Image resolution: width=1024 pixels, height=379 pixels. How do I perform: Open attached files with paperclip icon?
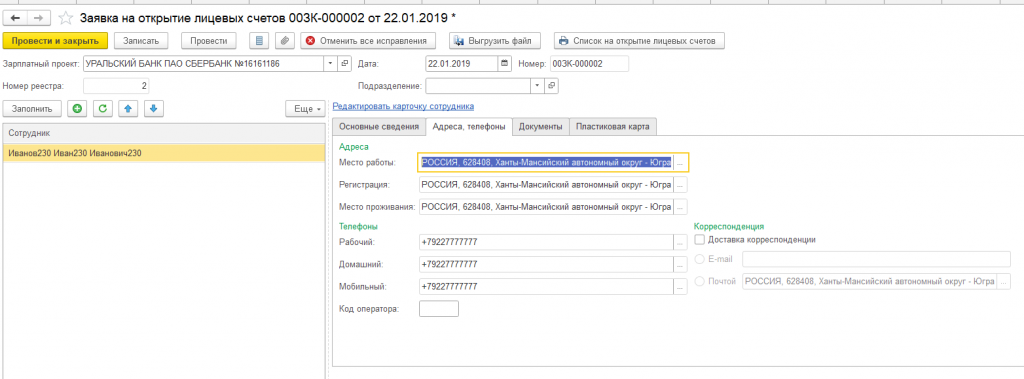[x=284, y=41]
